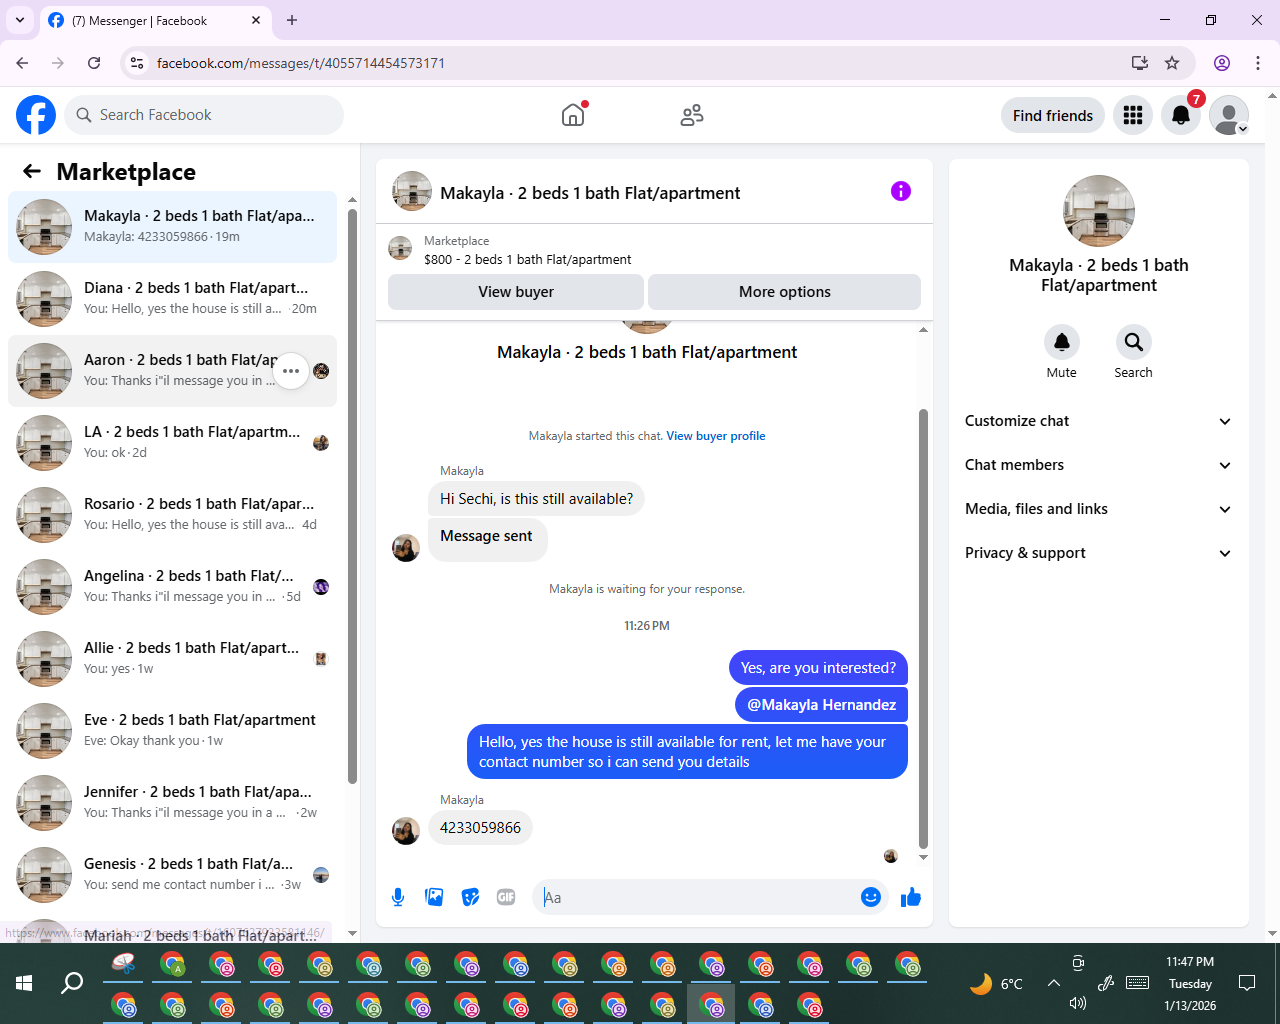Open Windows Start menu
The height and width of the screenshot is (1024, 1280).
coord(24,983)
